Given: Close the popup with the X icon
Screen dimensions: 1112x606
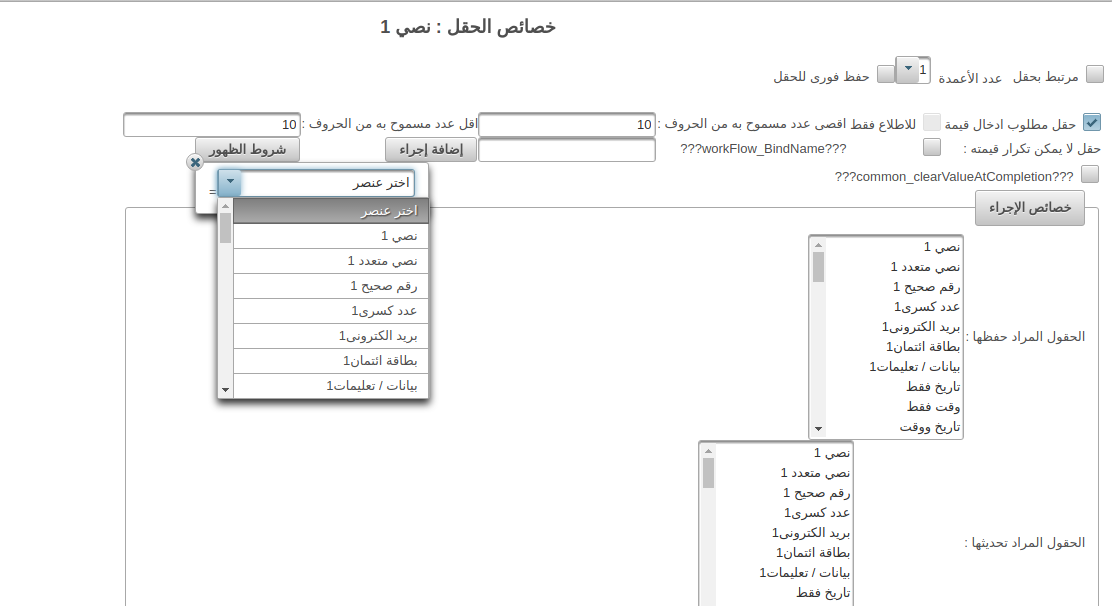Looking at the screenshot, I should (195, 162).
